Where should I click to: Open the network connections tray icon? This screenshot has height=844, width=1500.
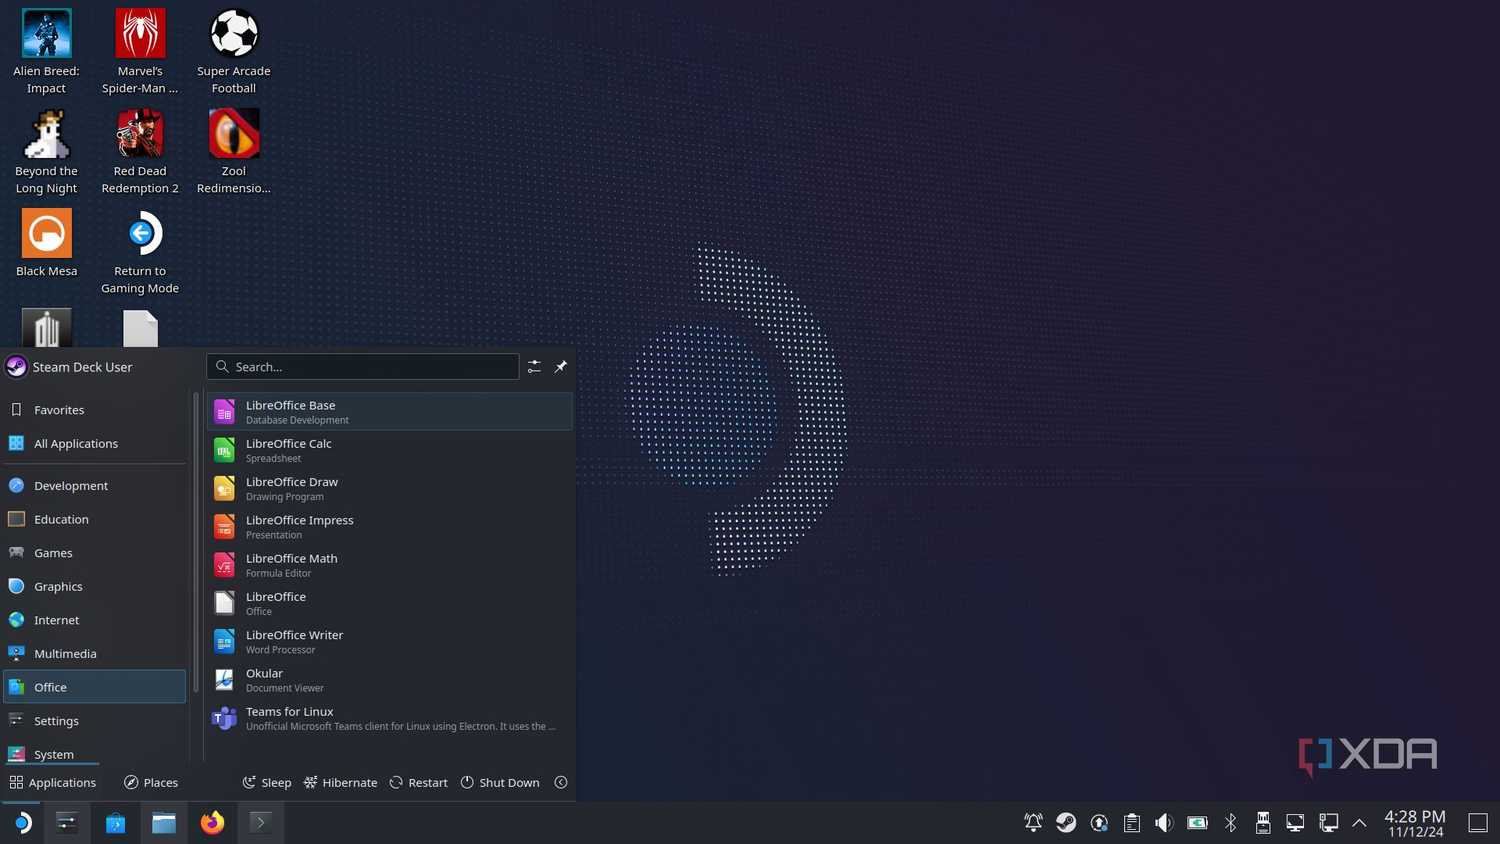[x=1328, y=822]
